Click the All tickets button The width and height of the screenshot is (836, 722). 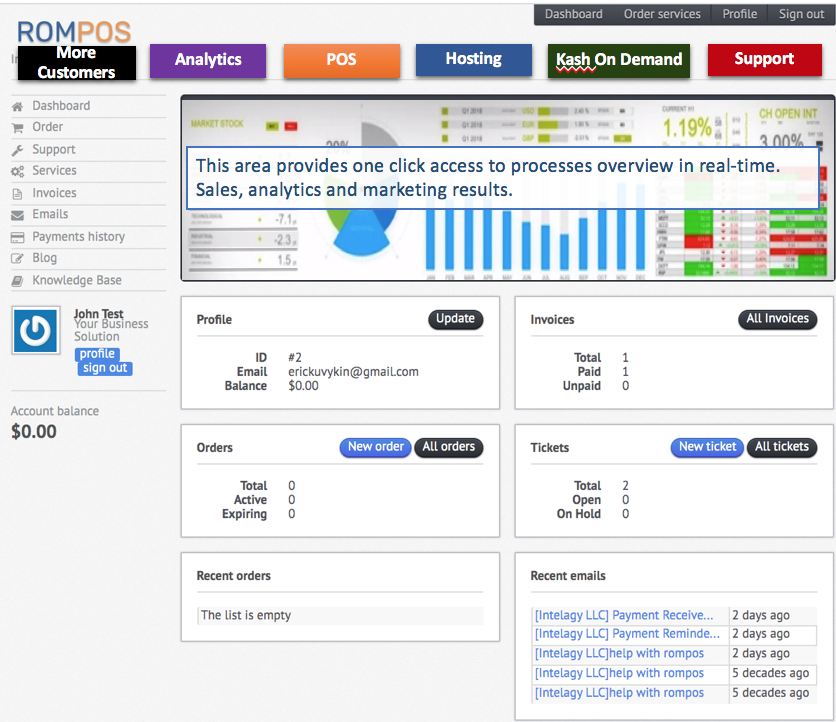tap(782, 447)
